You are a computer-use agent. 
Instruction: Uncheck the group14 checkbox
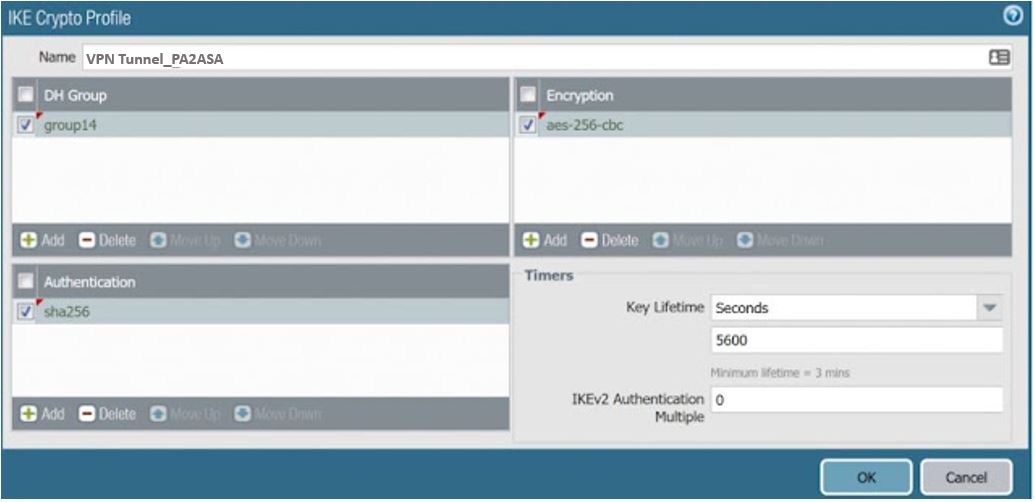tap(26, 125)
